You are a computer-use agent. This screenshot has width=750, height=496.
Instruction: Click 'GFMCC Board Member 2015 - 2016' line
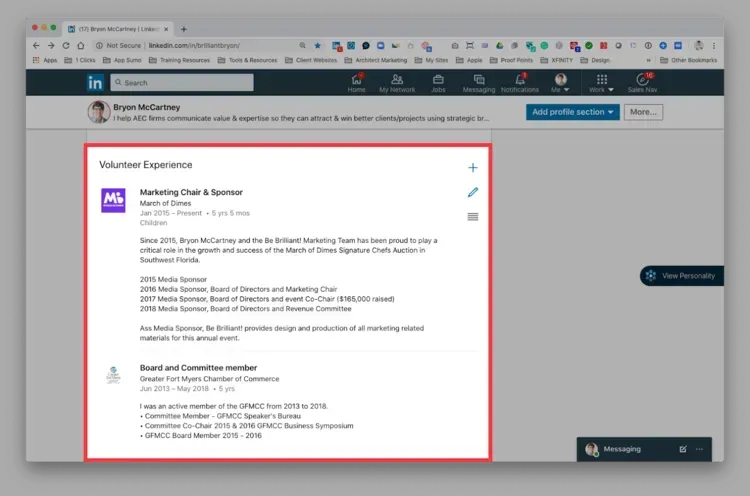point(203,436)
